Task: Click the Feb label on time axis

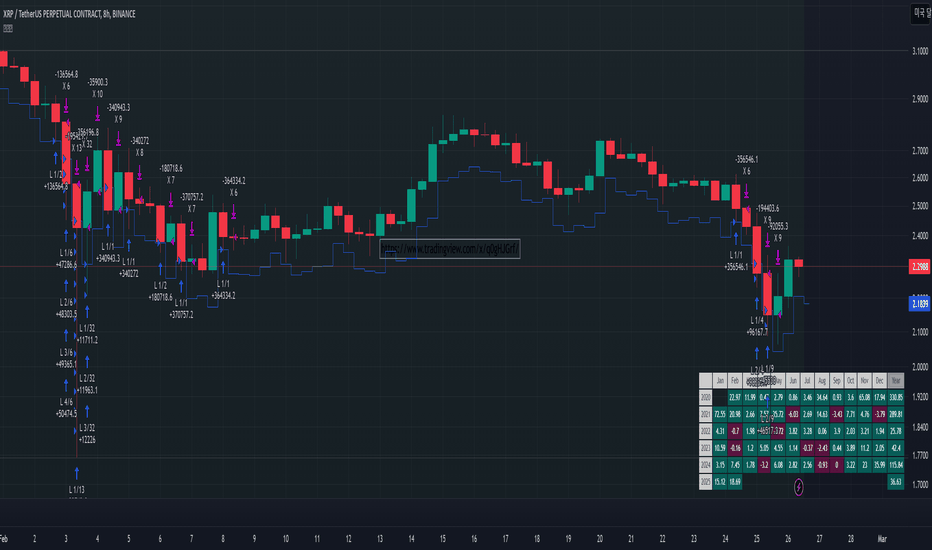Action: coord(4,539)
